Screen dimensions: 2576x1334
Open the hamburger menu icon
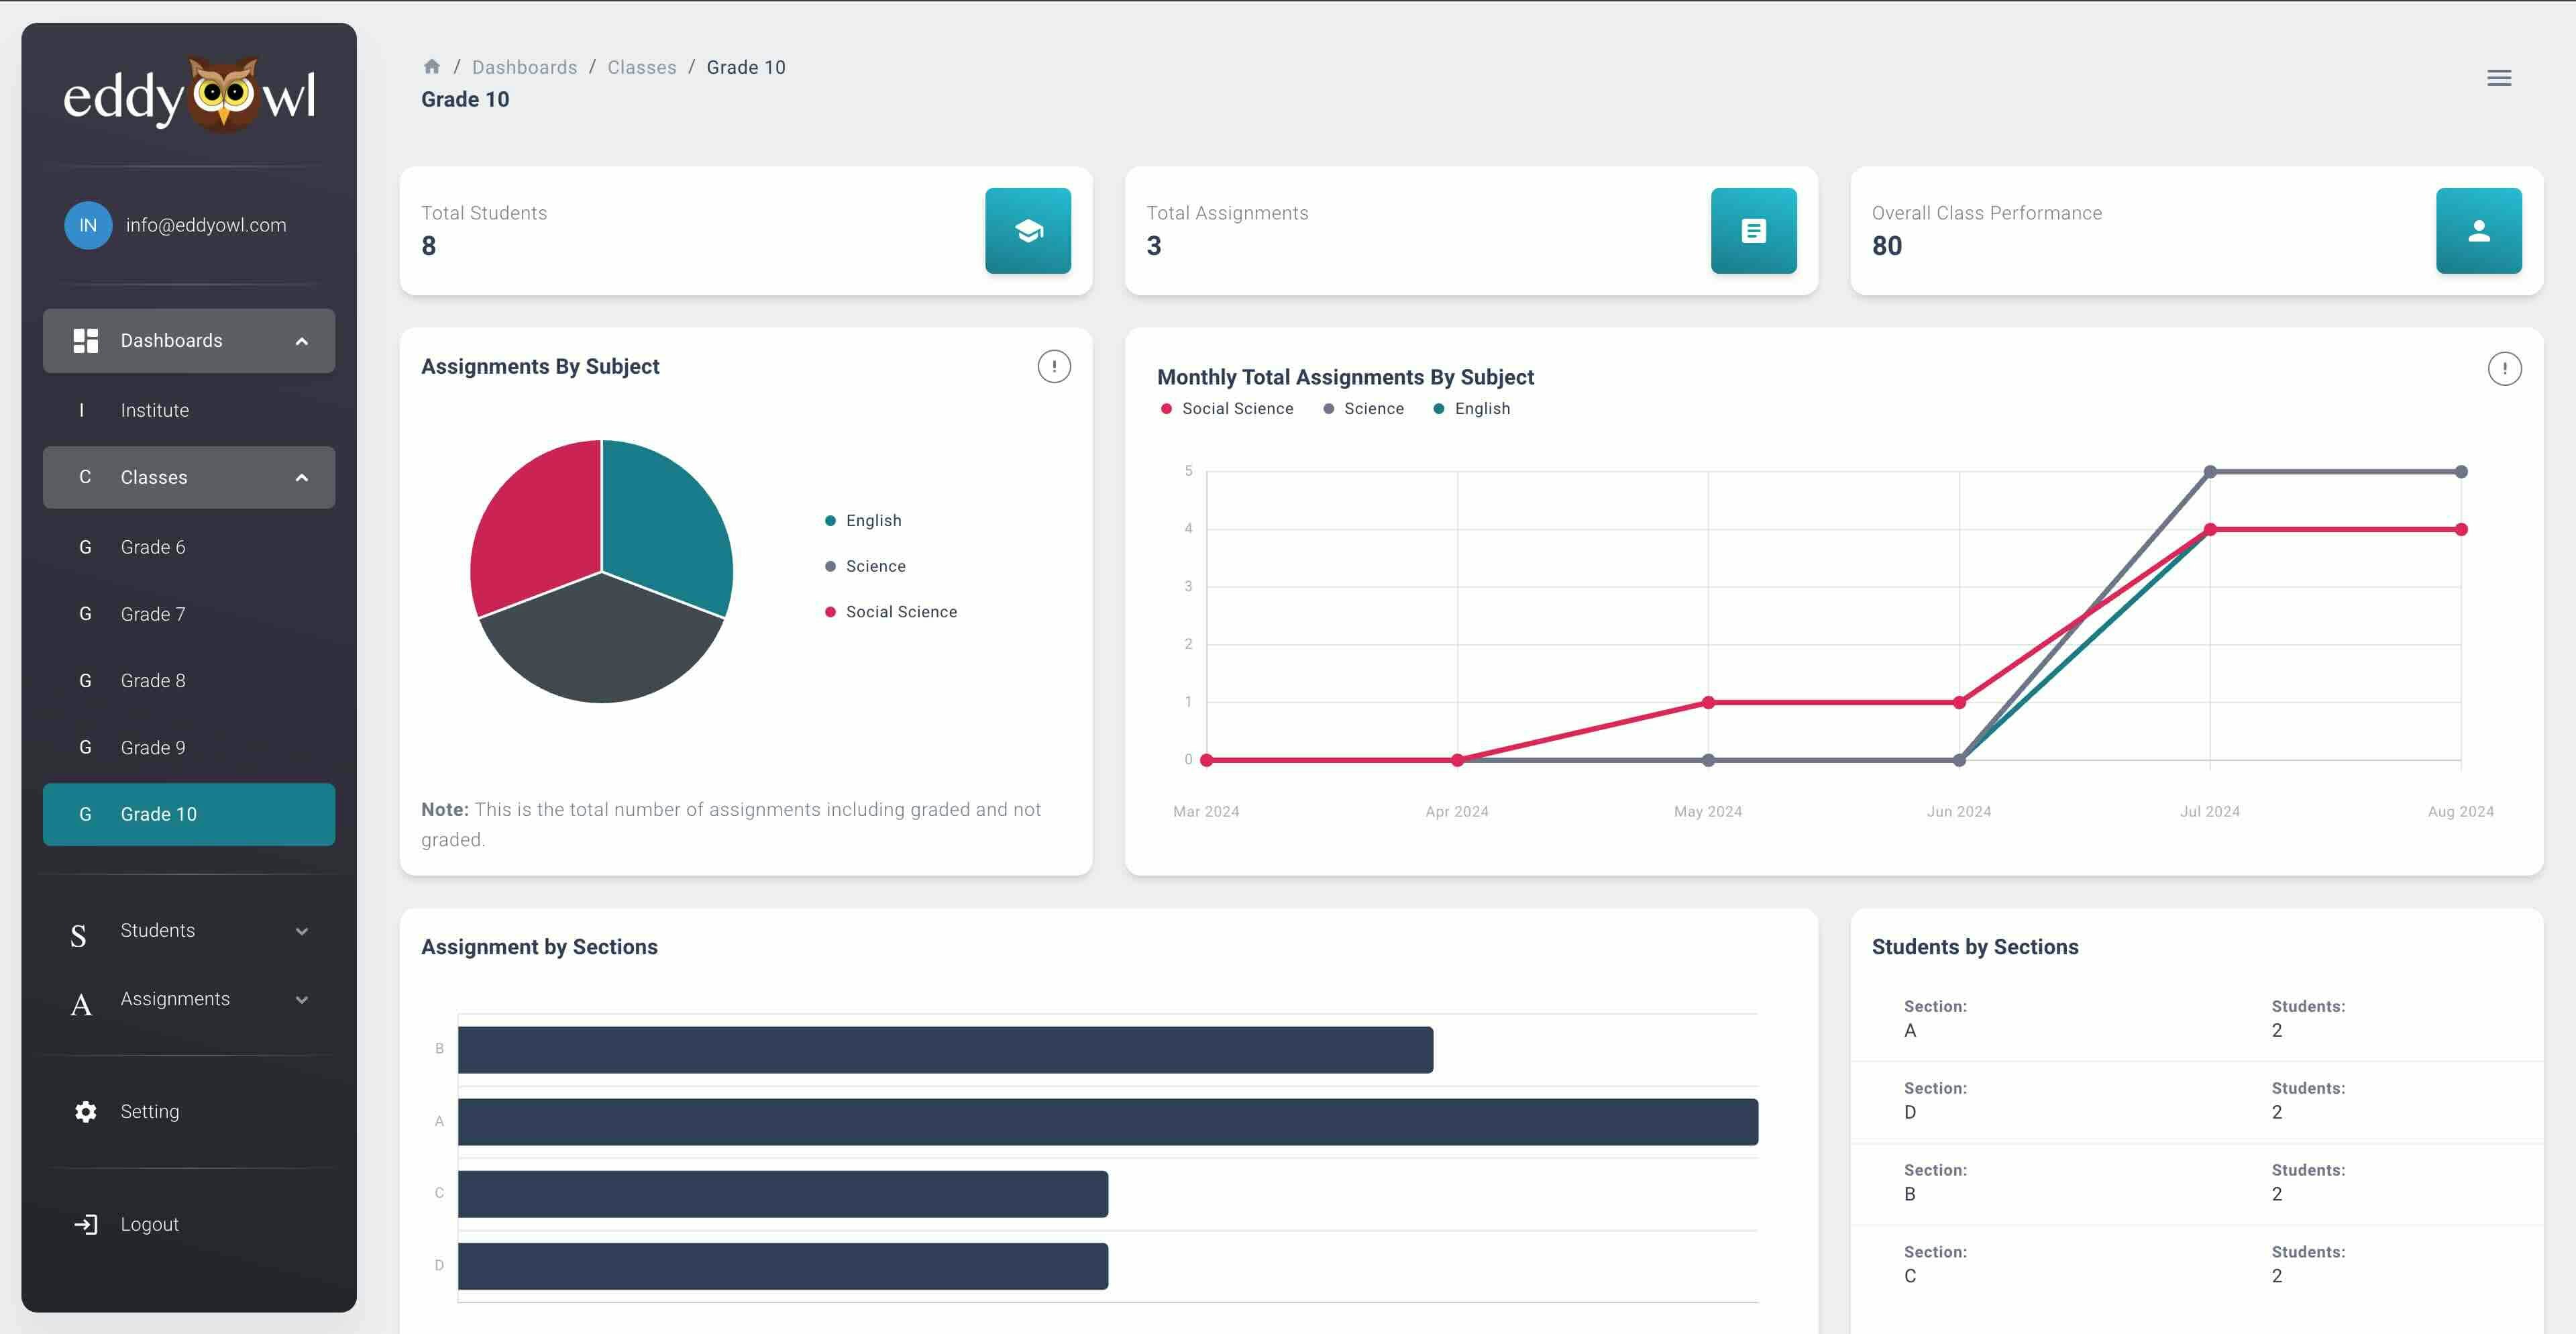pyautogui.click(x=2498, y=78)
